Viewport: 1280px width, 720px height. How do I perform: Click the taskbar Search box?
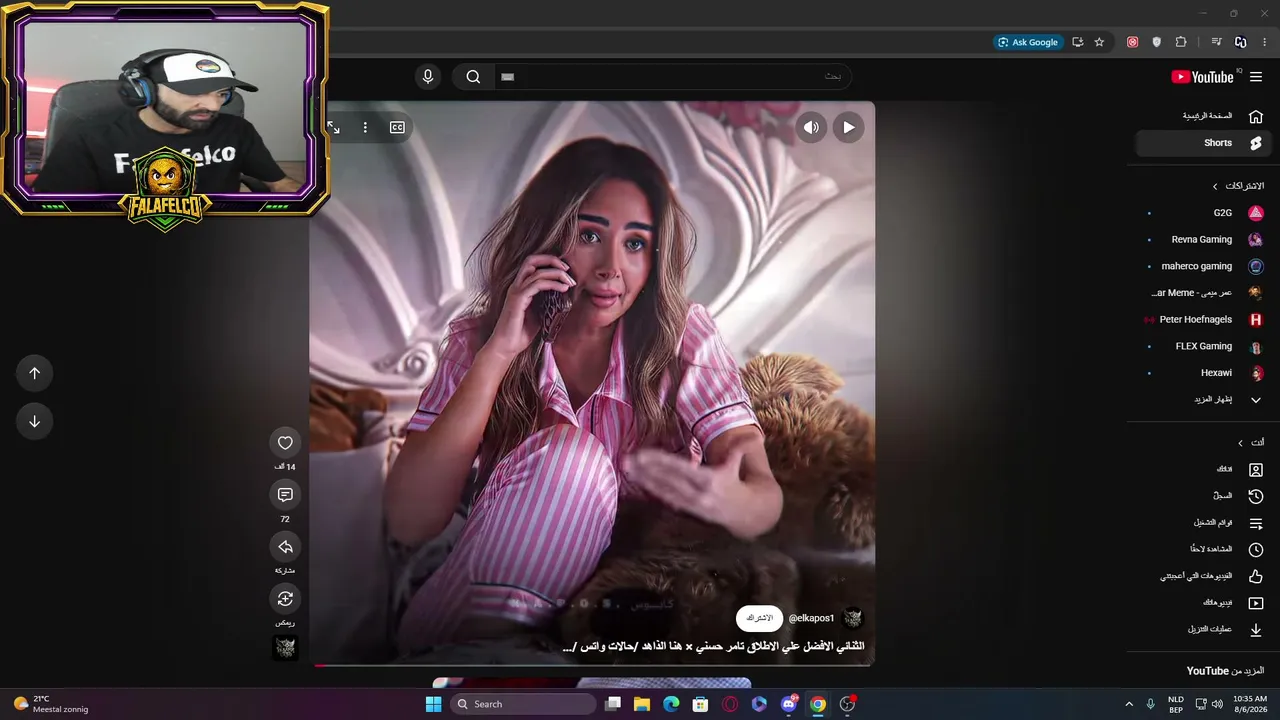[x=522, y=704]
